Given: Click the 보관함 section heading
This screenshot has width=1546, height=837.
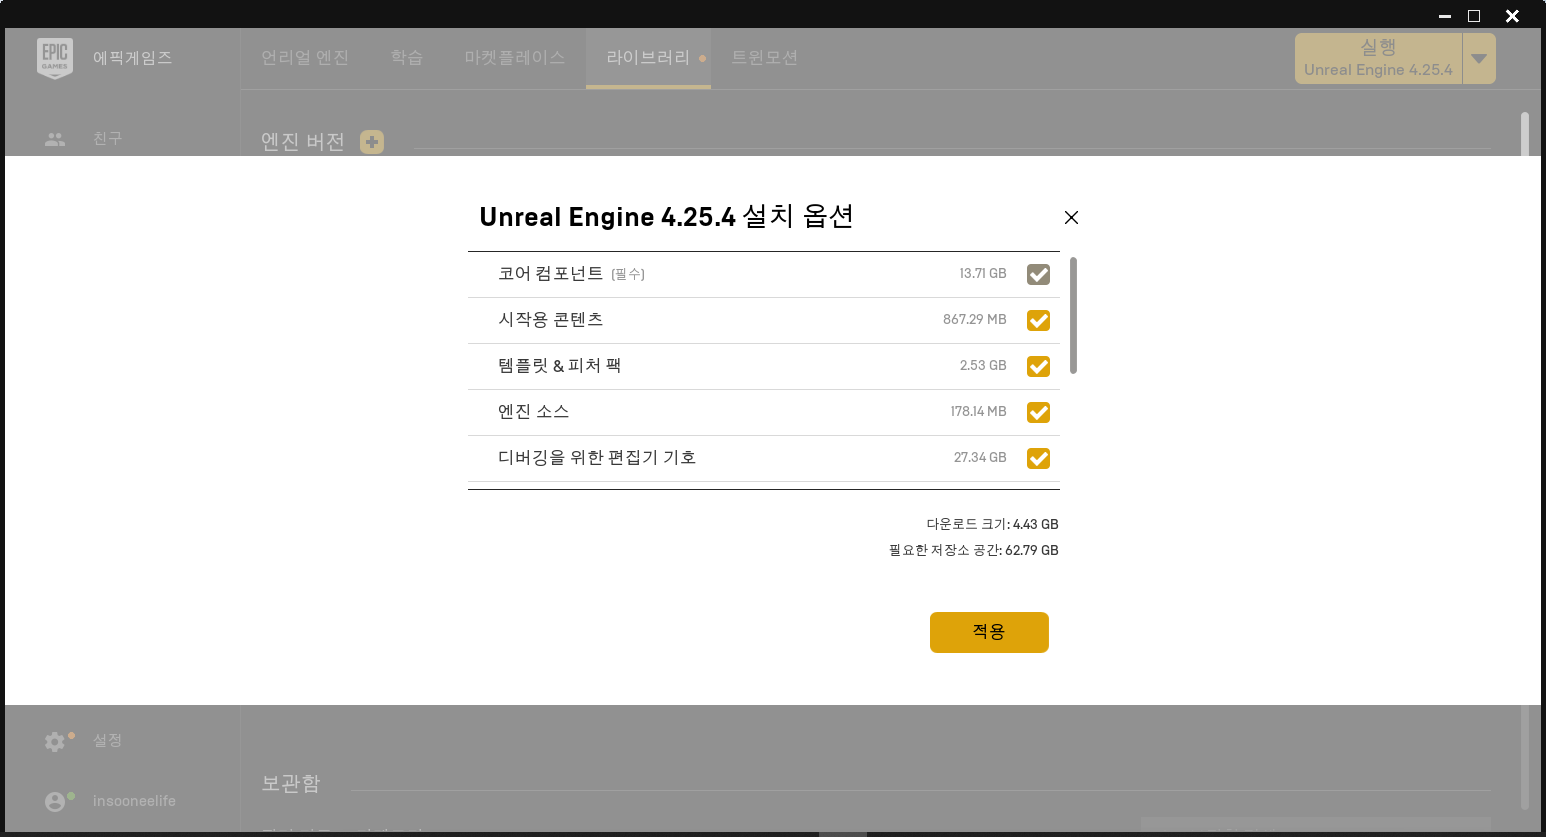Looking at the screenshot, I should point(291,784).
